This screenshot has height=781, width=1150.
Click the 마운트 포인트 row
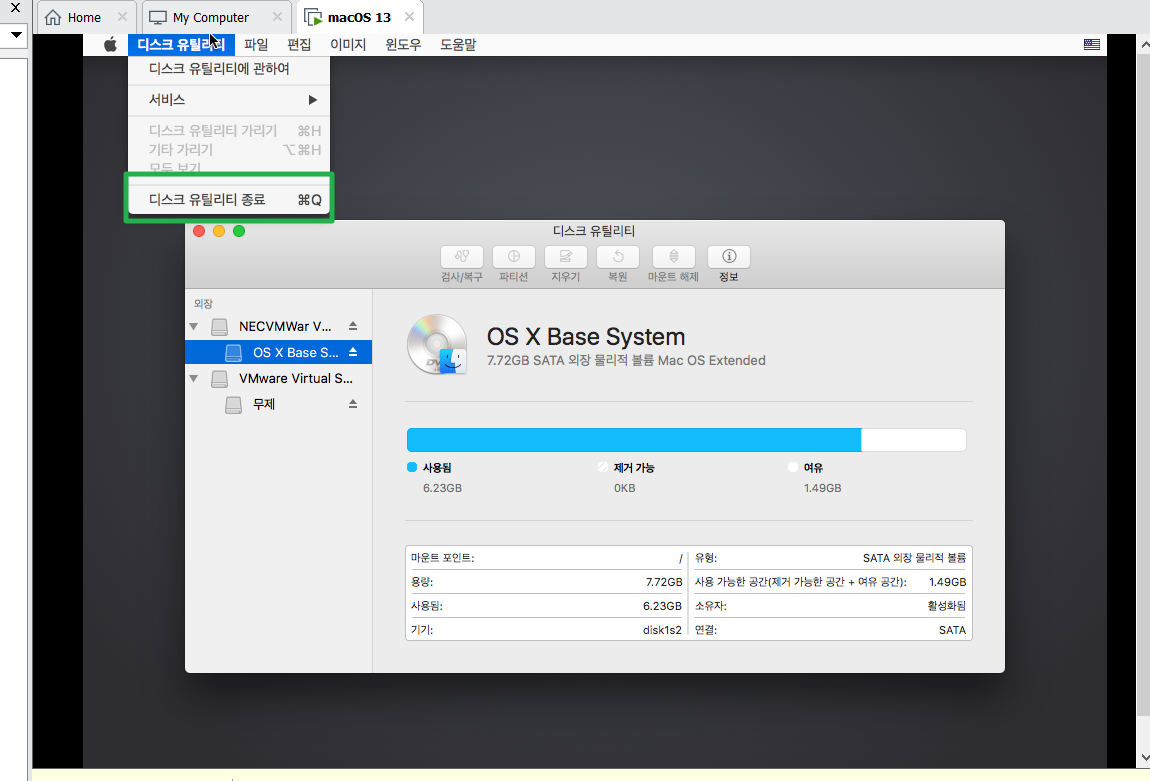pyautogui.click(x=547, y=558)
